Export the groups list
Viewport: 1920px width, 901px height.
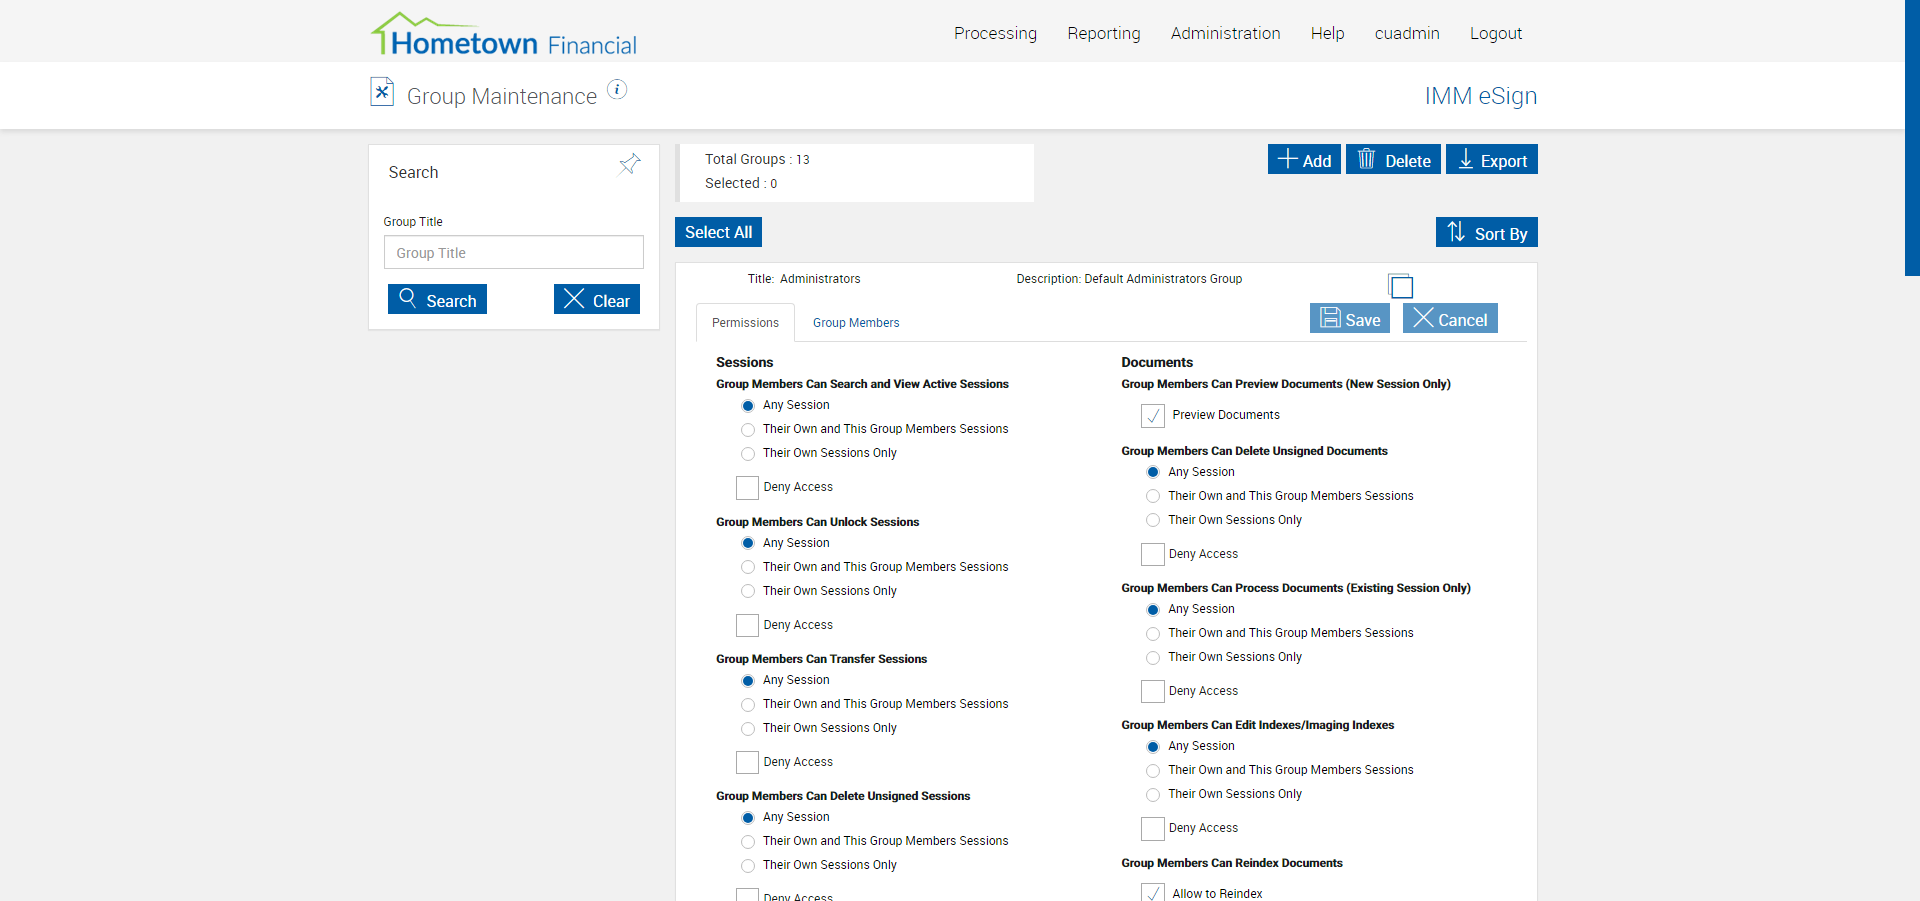tap(1492, 160)
